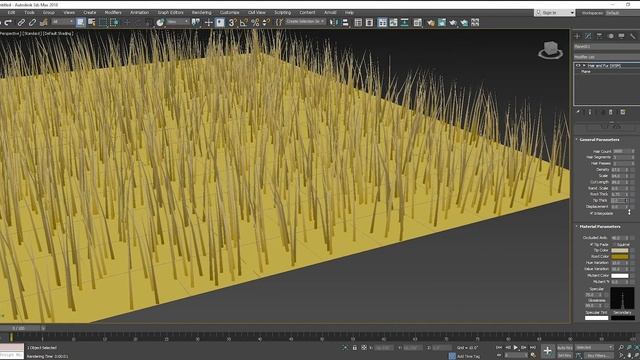Screen dimensions: 640x360
Task: Click Go to End playback button
Action: [x=533, y=347]
